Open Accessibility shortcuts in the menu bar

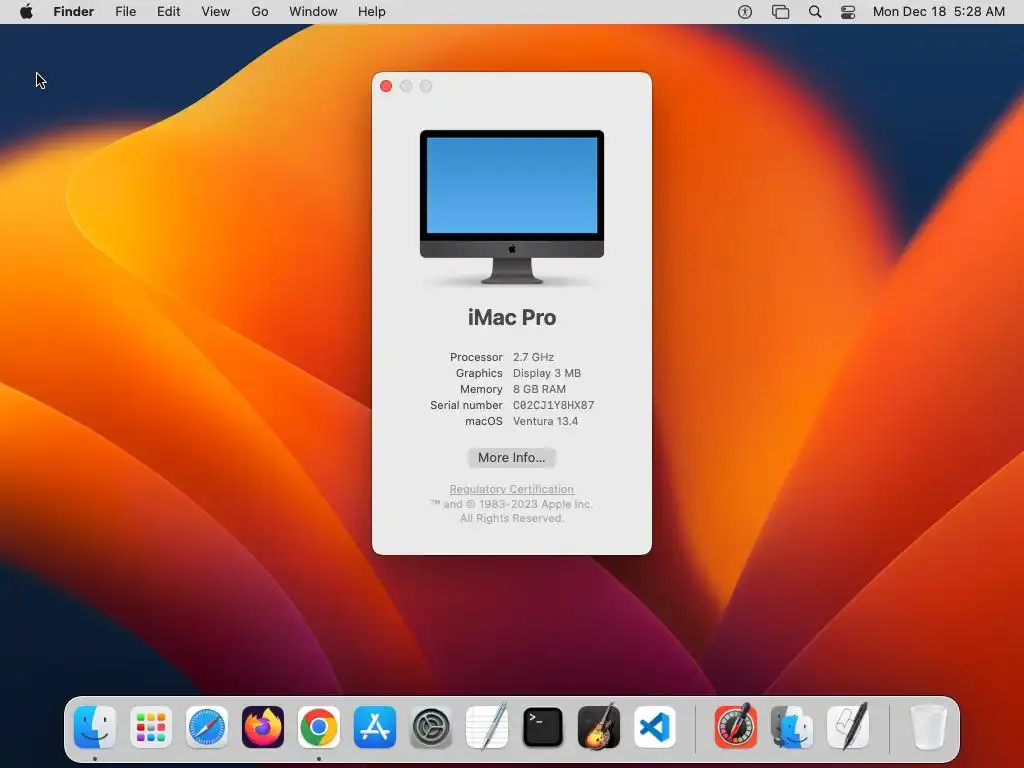coord(744,12)
